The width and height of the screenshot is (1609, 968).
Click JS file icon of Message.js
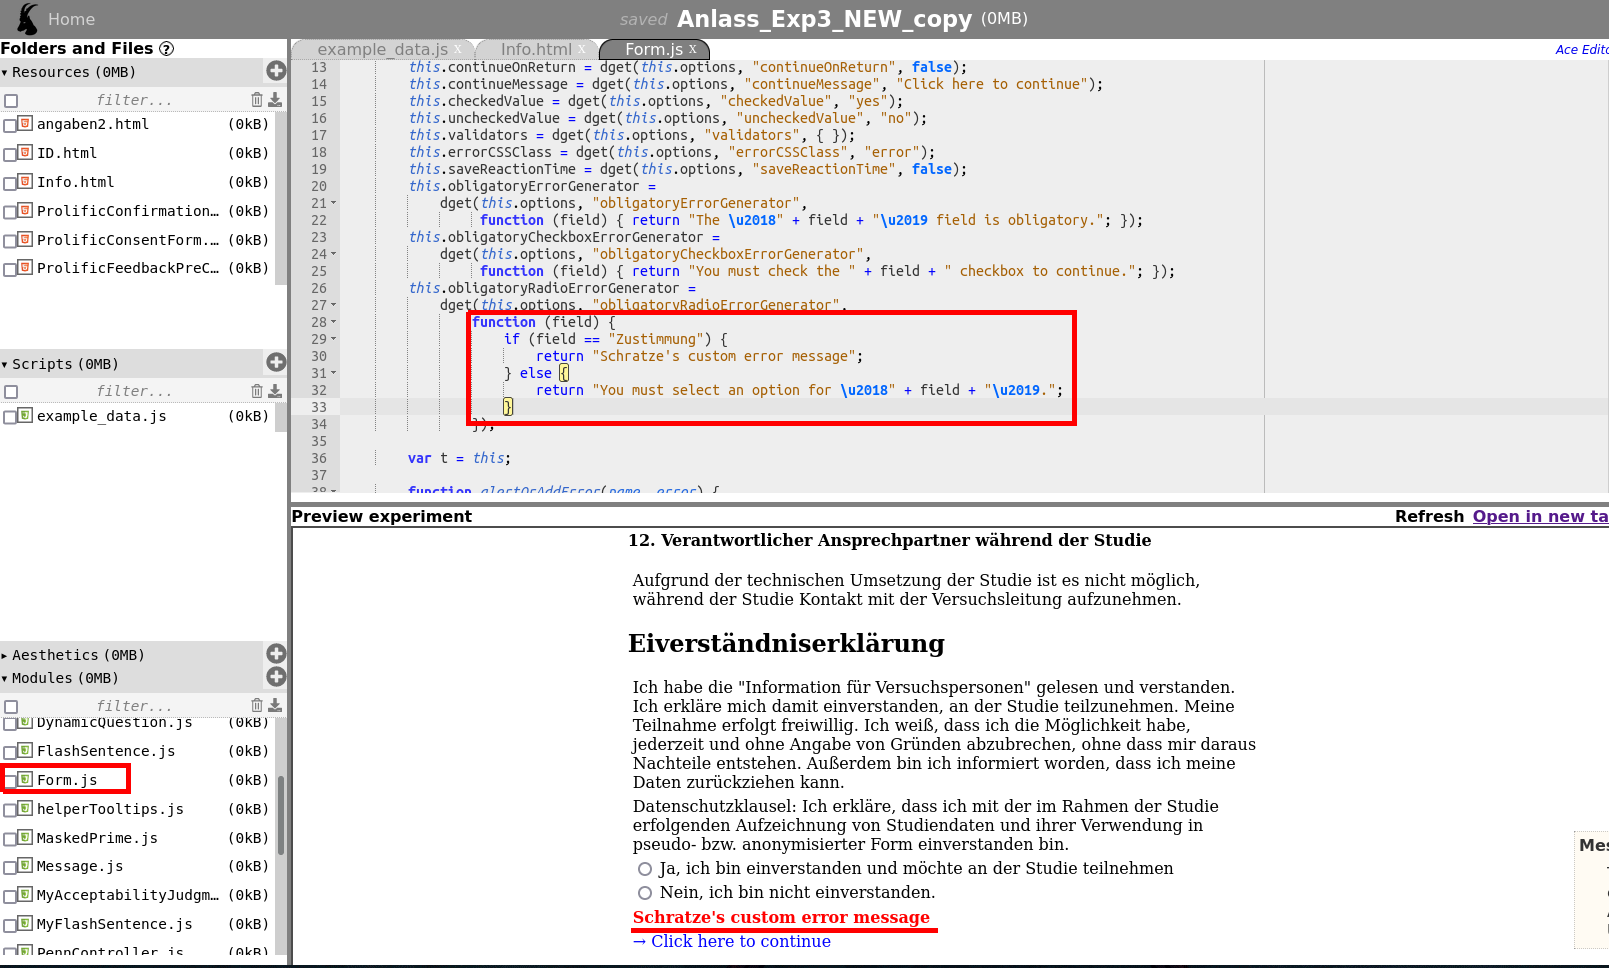[26, 865]
